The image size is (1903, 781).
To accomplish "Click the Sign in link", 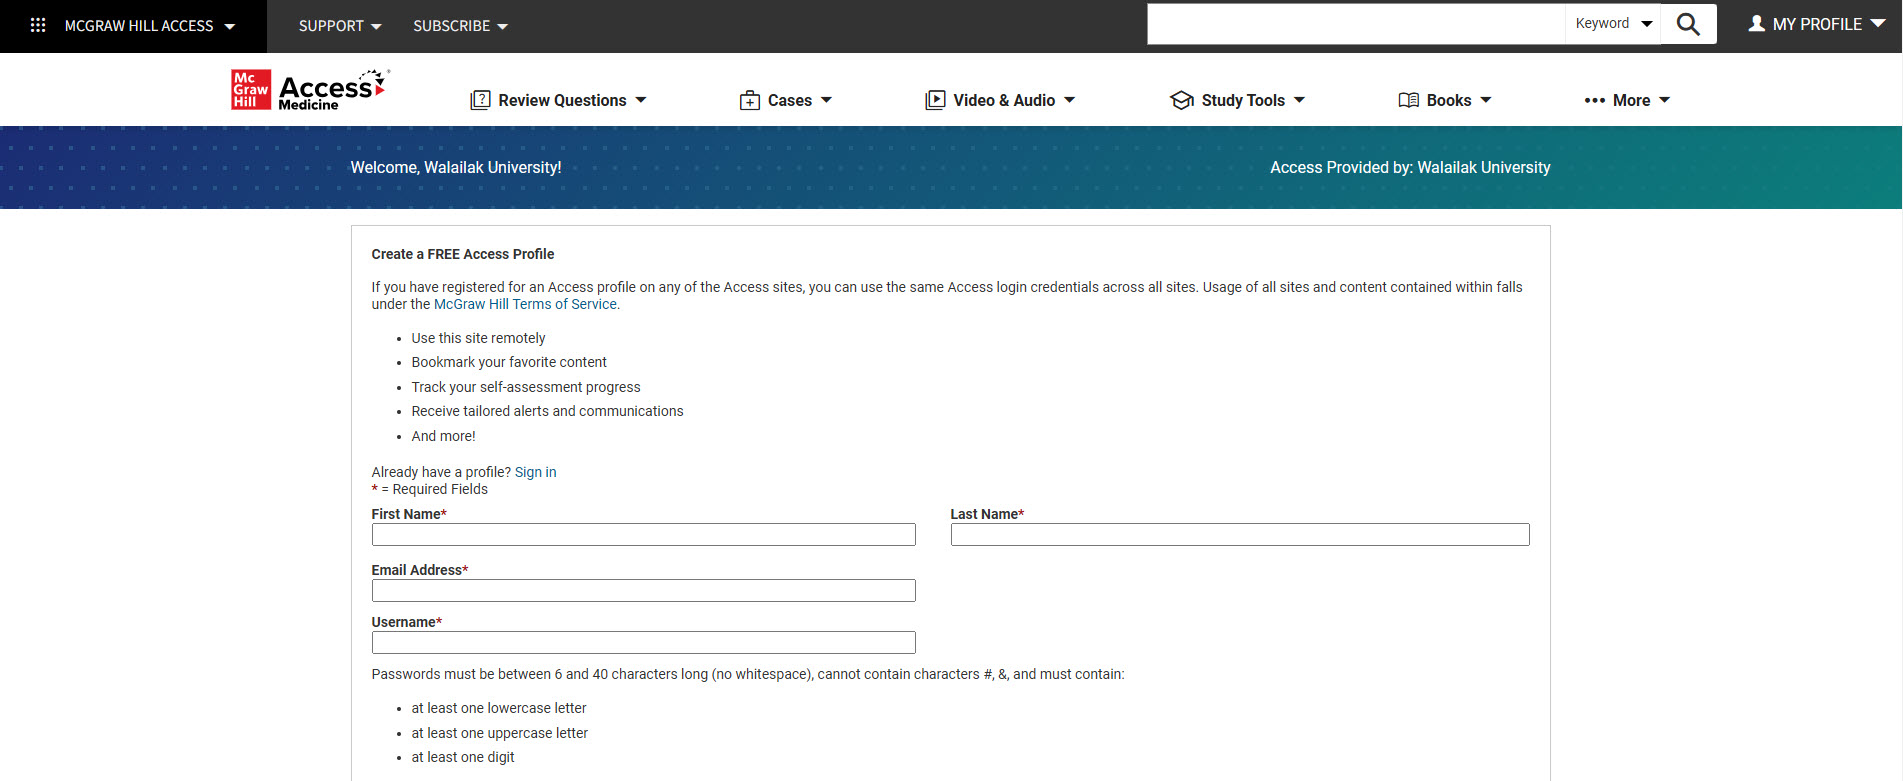I will [x=535, y=472].
